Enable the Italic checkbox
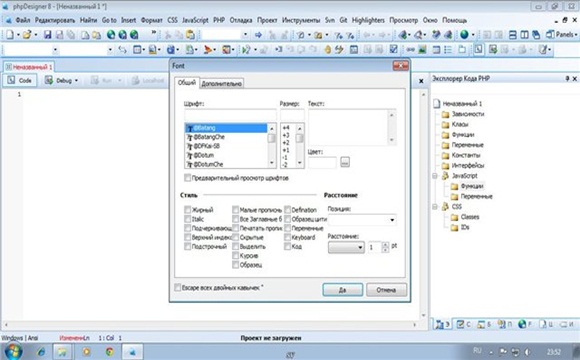Viewport: 580px width, 360px height. tap(188, 219)
